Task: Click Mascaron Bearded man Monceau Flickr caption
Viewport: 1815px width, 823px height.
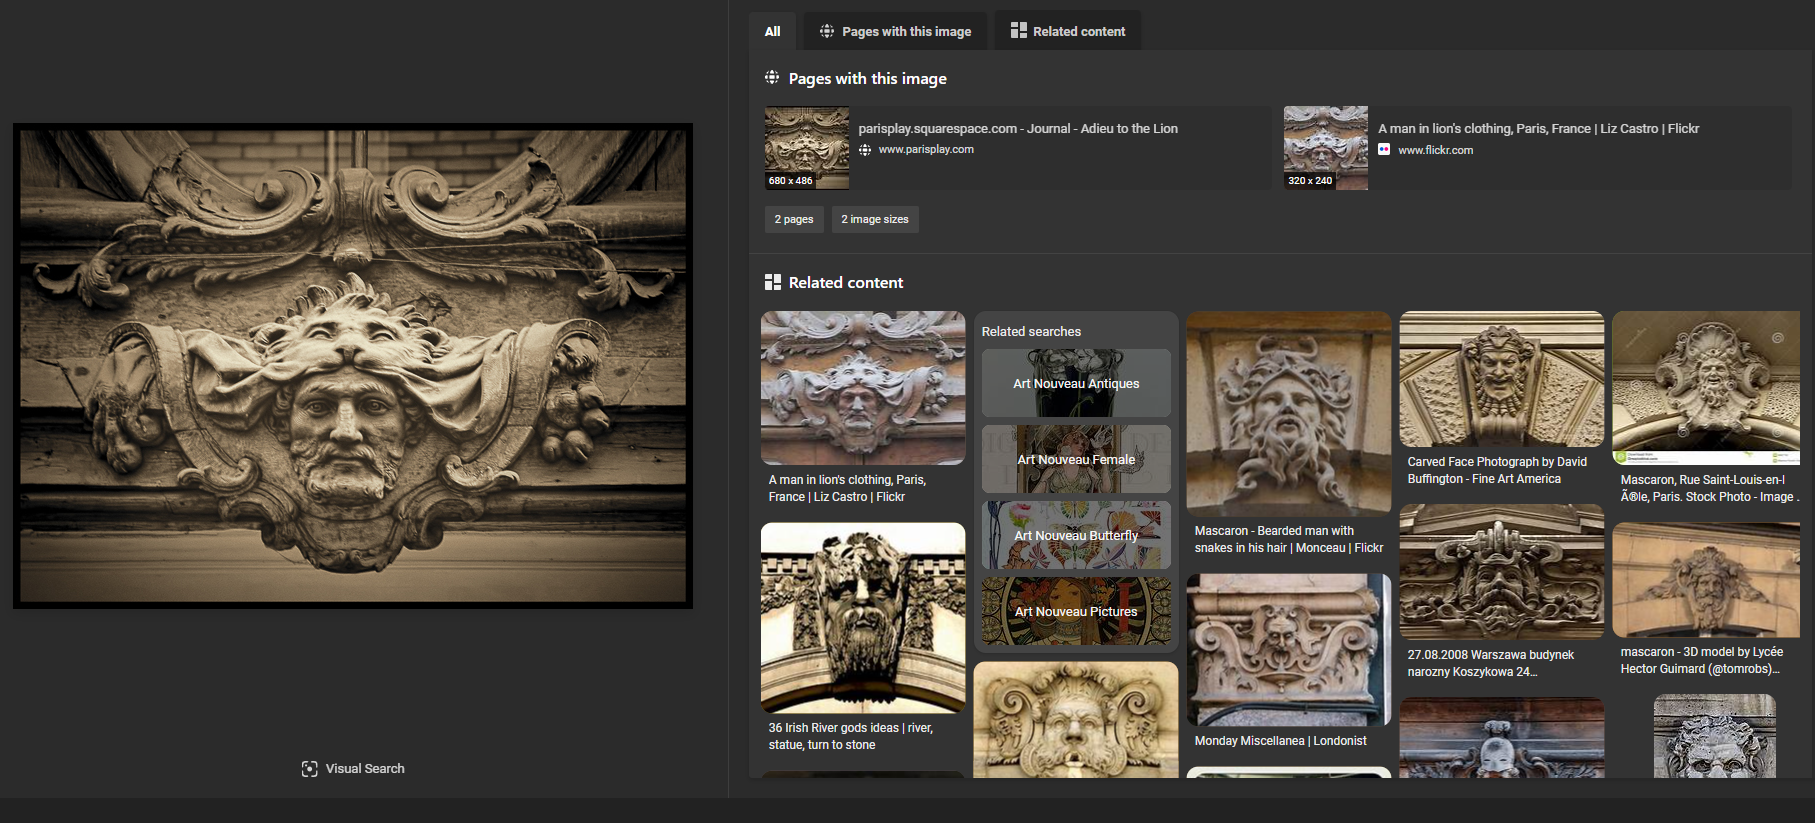Action: pos(1289,539)
